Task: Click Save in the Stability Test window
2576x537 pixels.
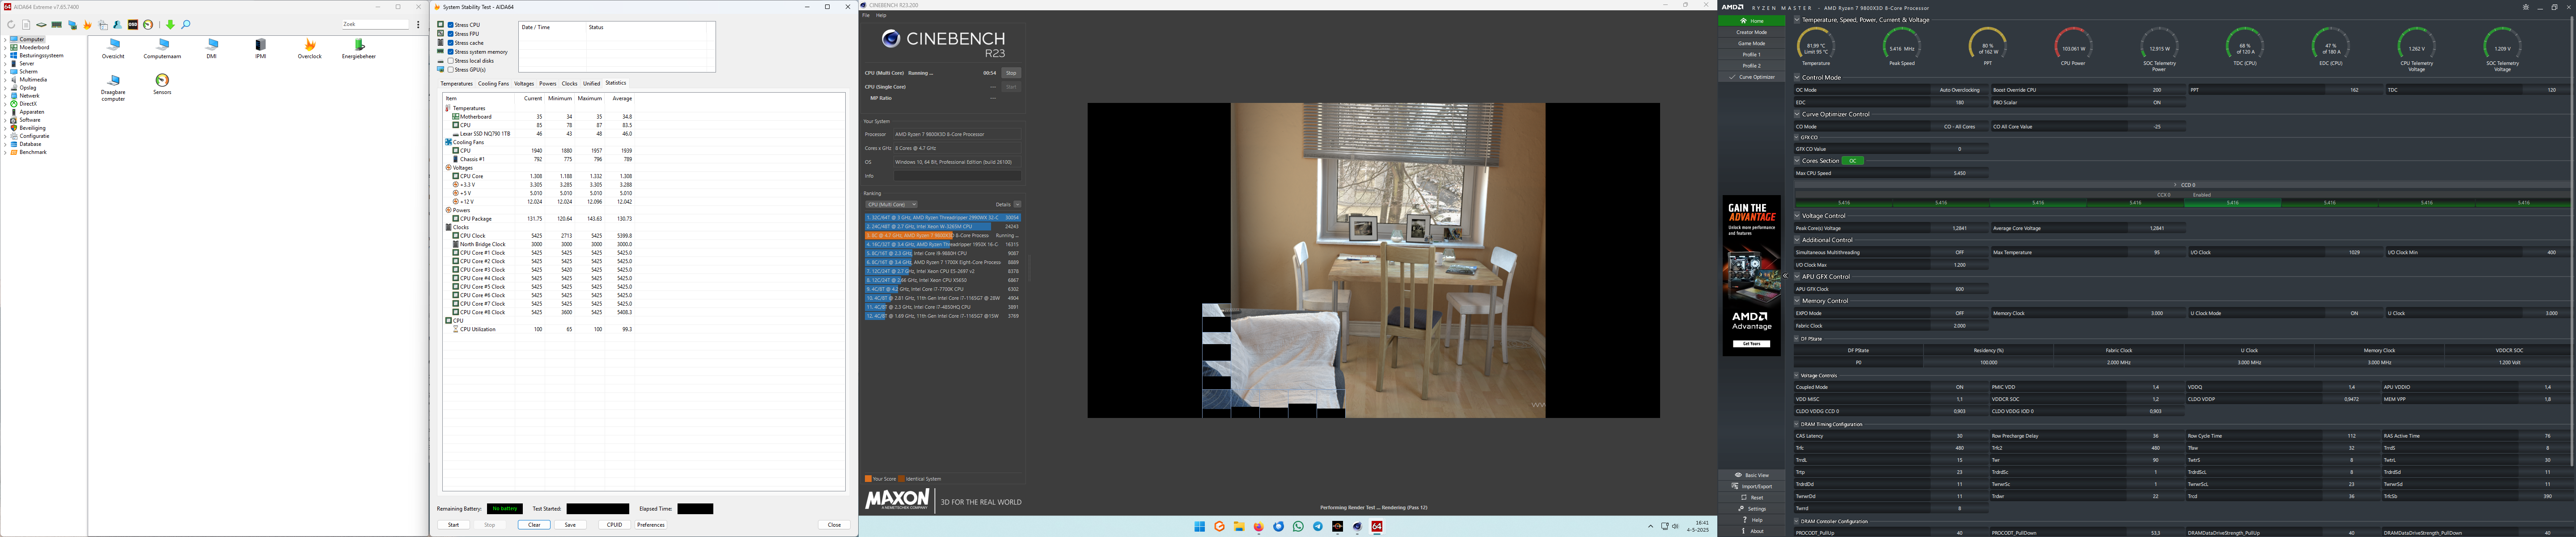Action: 570,524
